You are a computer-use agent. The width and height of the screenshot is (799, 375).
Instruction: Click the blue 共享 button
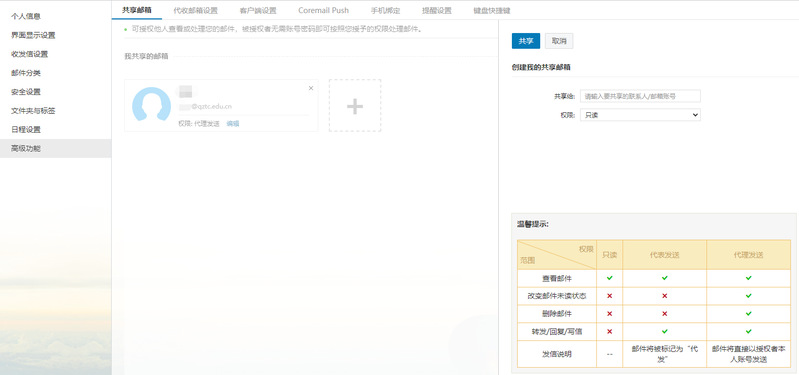click(526, 41)
